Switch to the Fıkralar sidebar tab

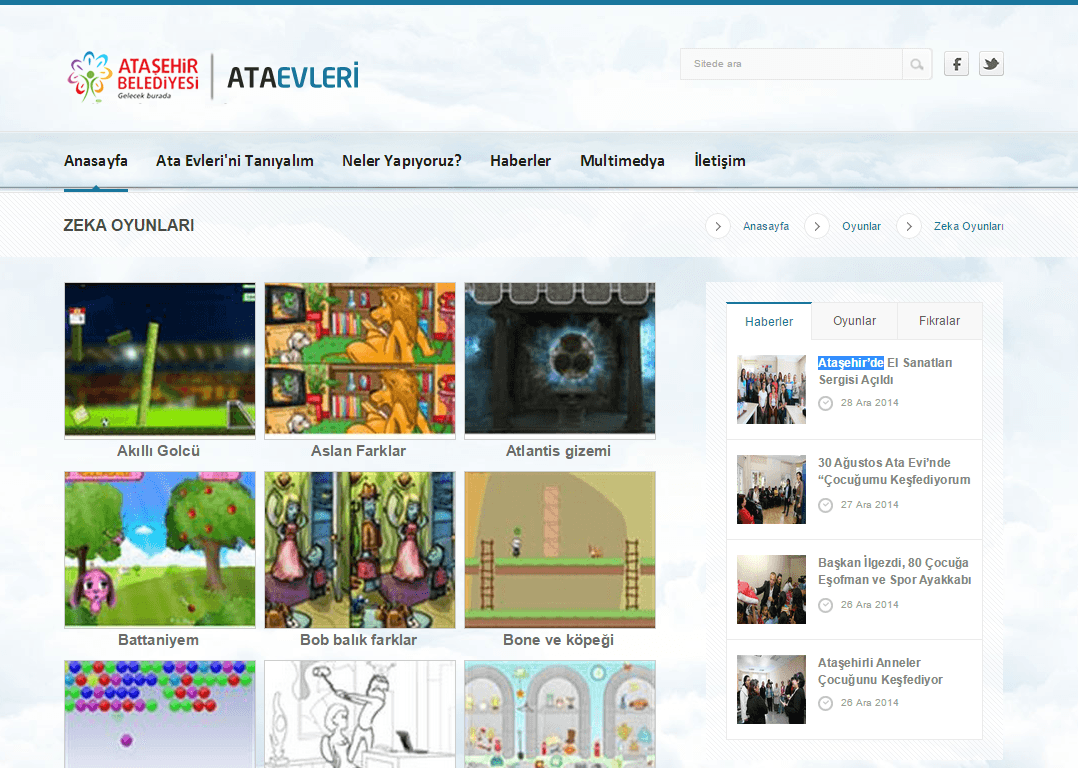tap(939, 321)
